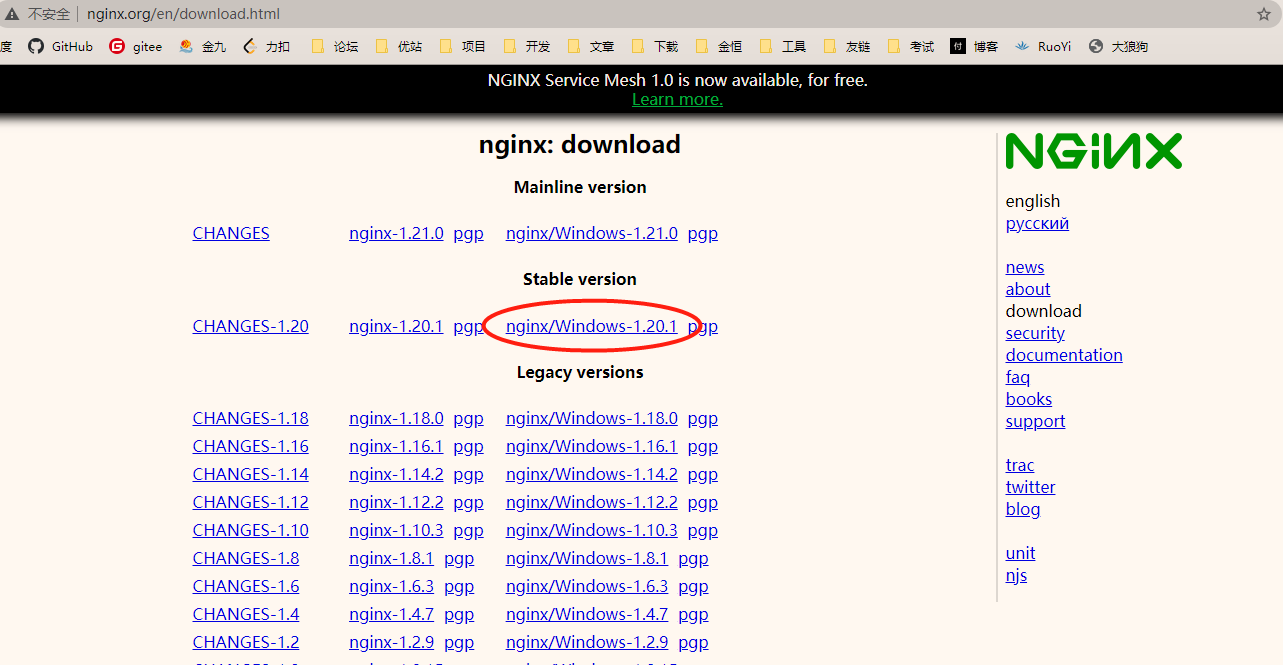The width and height of the screenshot is (1283, 665).
Task: Open the twitter link
Action: pyautogui.click(x=1030, y=487)
